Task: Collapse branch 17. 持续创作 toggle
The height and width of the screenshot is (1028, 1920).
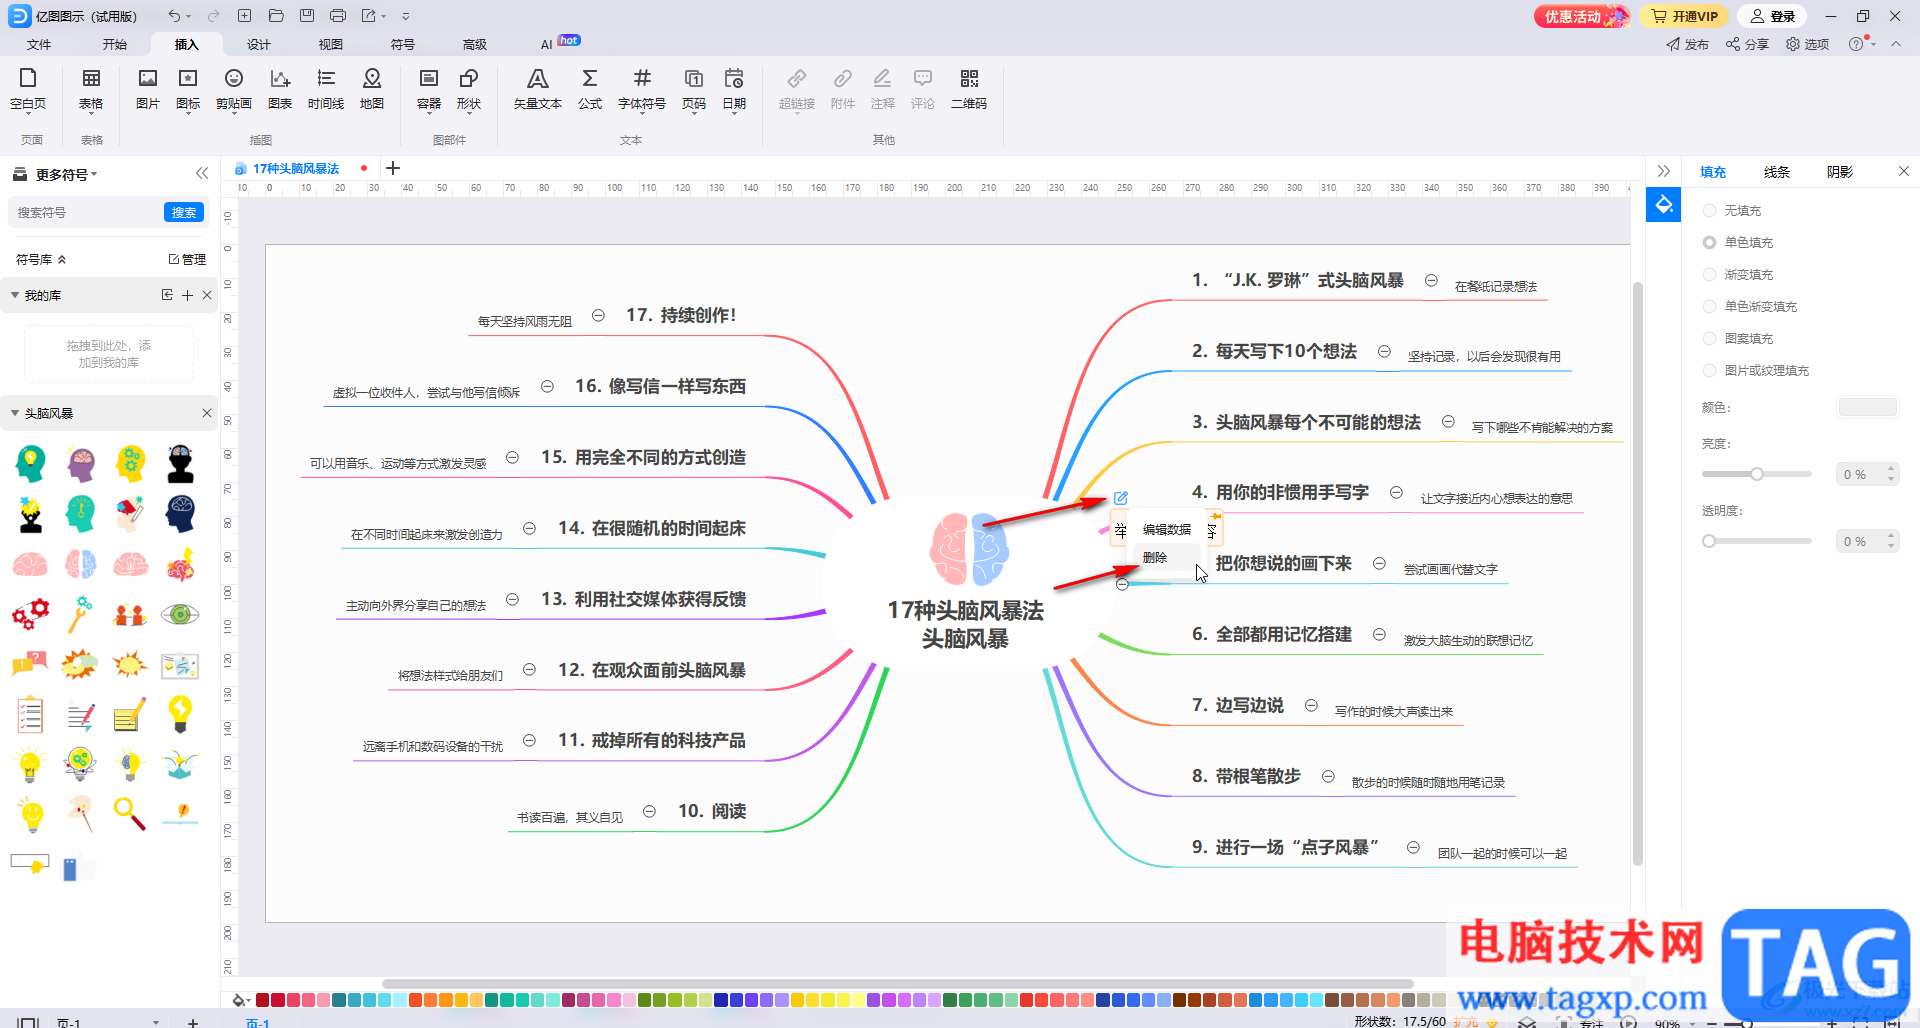Action: [x=598, y=315]
